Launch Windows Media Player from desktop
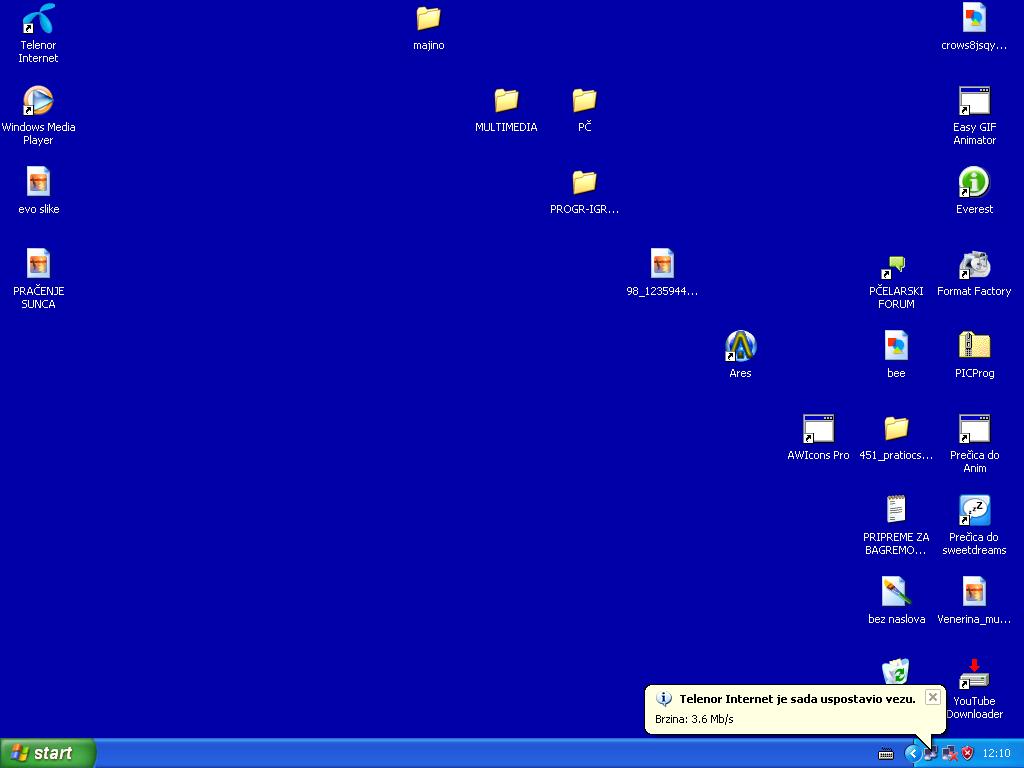 38,101
